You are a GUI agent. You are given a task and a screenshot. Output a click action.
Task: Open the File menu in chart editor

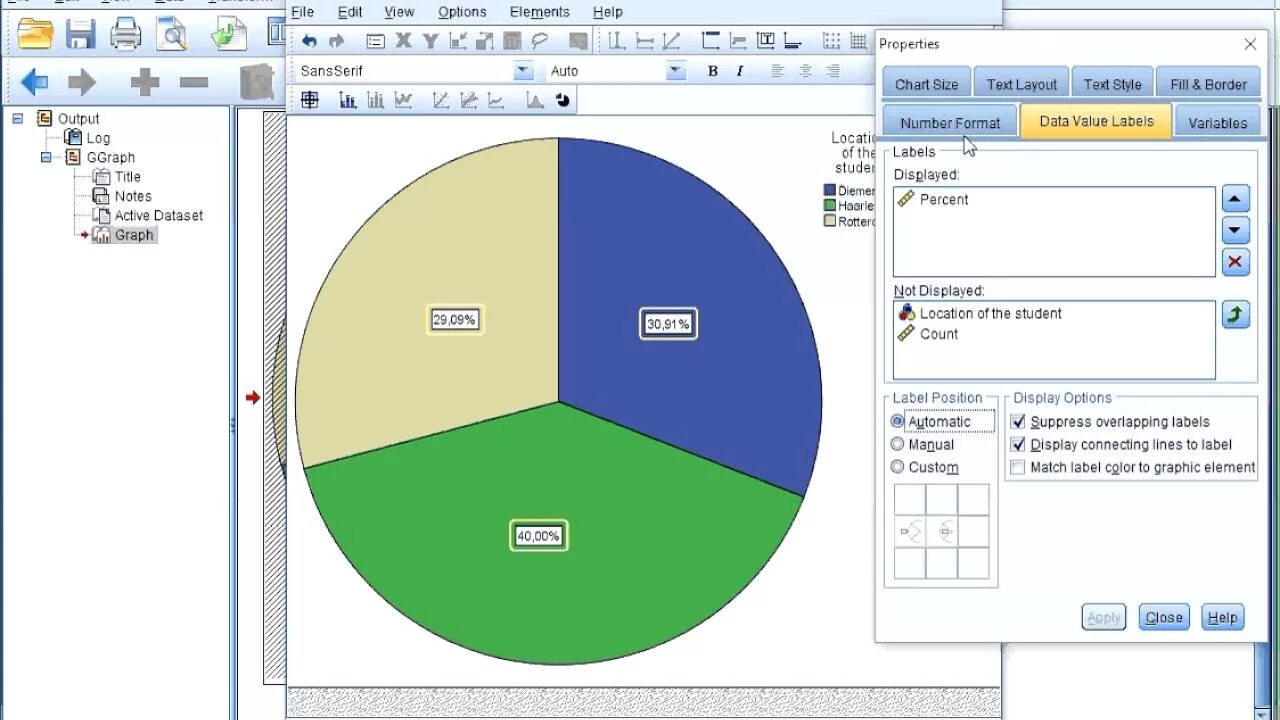pyautogui.click(x=302, y=12)
